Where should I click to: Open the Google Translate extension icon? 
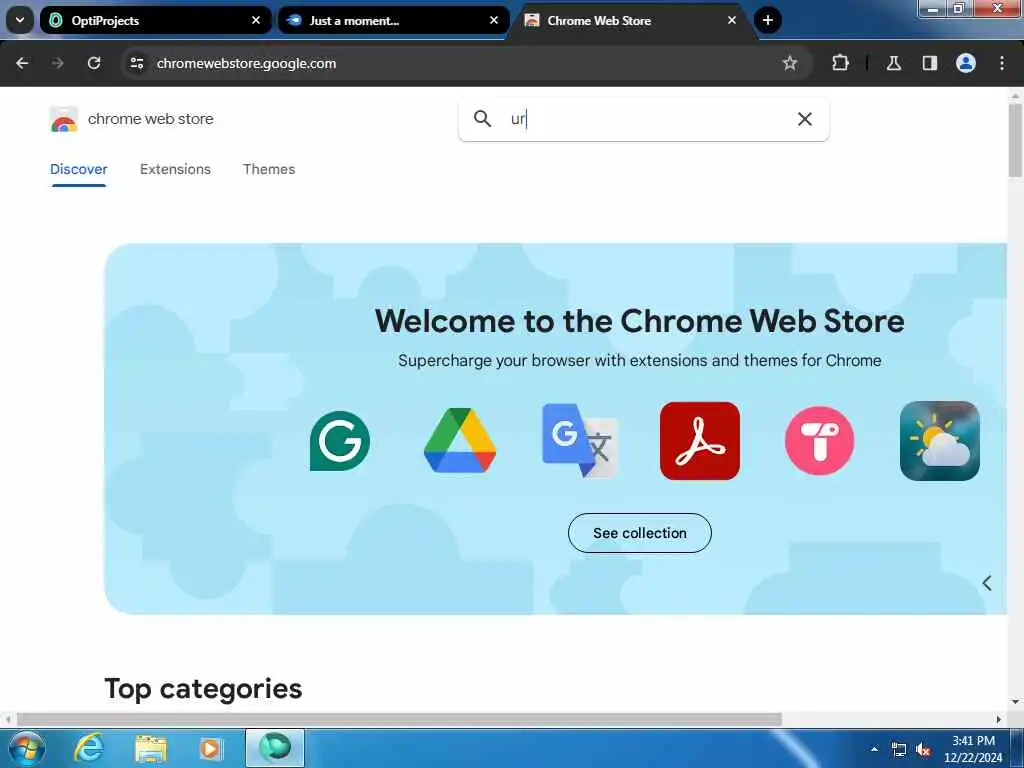pos(580,440)
